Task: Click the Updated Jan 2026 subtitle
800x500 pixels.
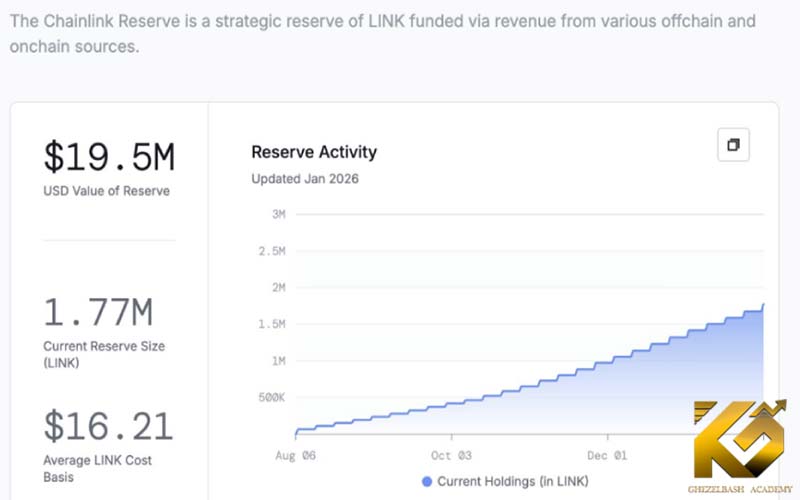Action: tap(304, 179)
